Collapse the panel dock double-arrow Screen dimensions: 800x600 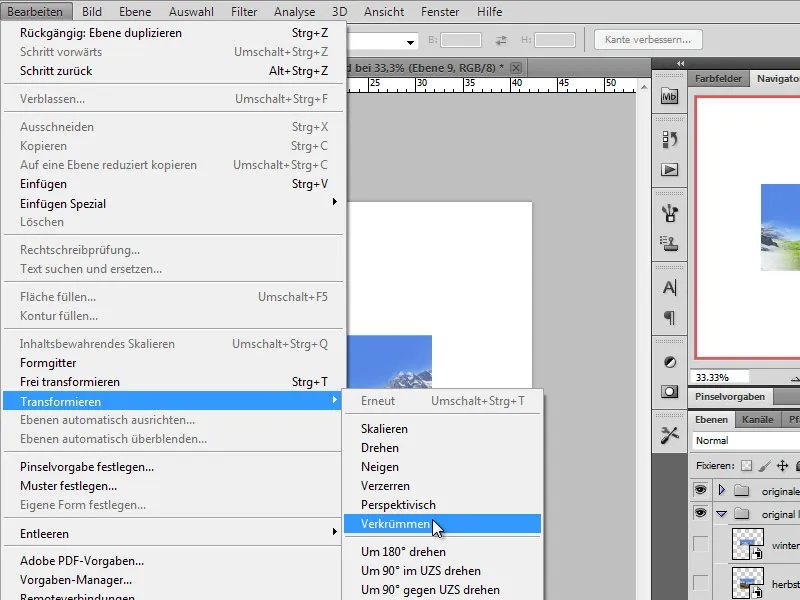(680, 63)
